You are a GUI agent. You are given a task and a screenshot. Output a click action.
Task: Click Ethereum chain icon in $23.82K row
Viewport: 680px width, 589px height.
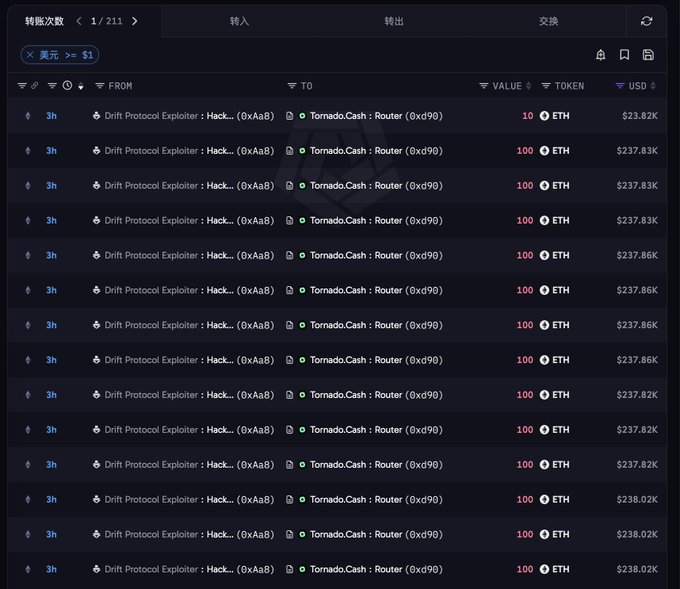pyautogui.click(x=28, y=116)
